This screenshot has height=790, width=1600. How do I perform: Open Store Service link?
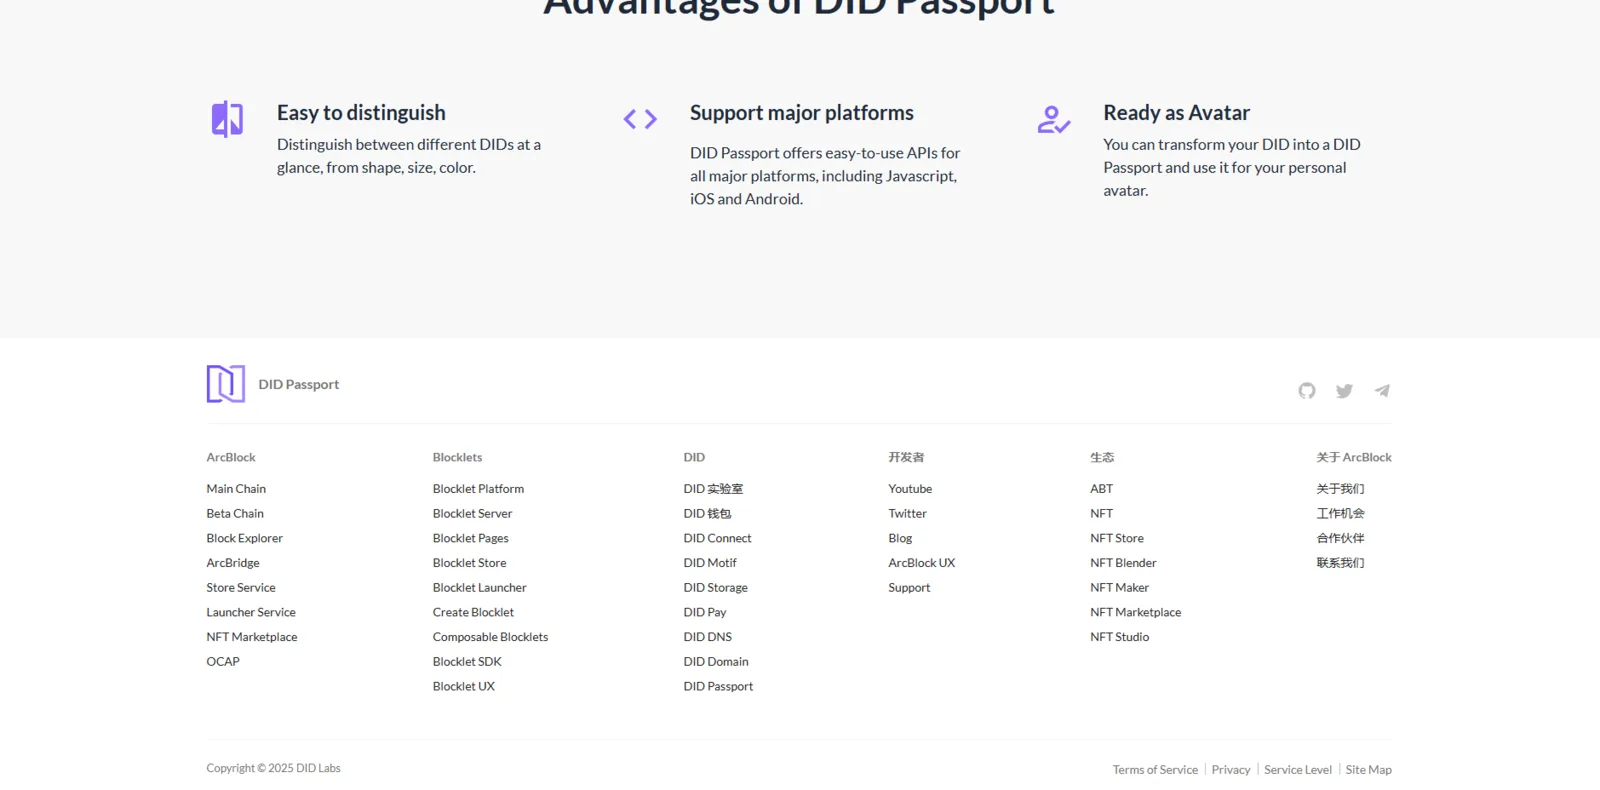tap(241, 588)
